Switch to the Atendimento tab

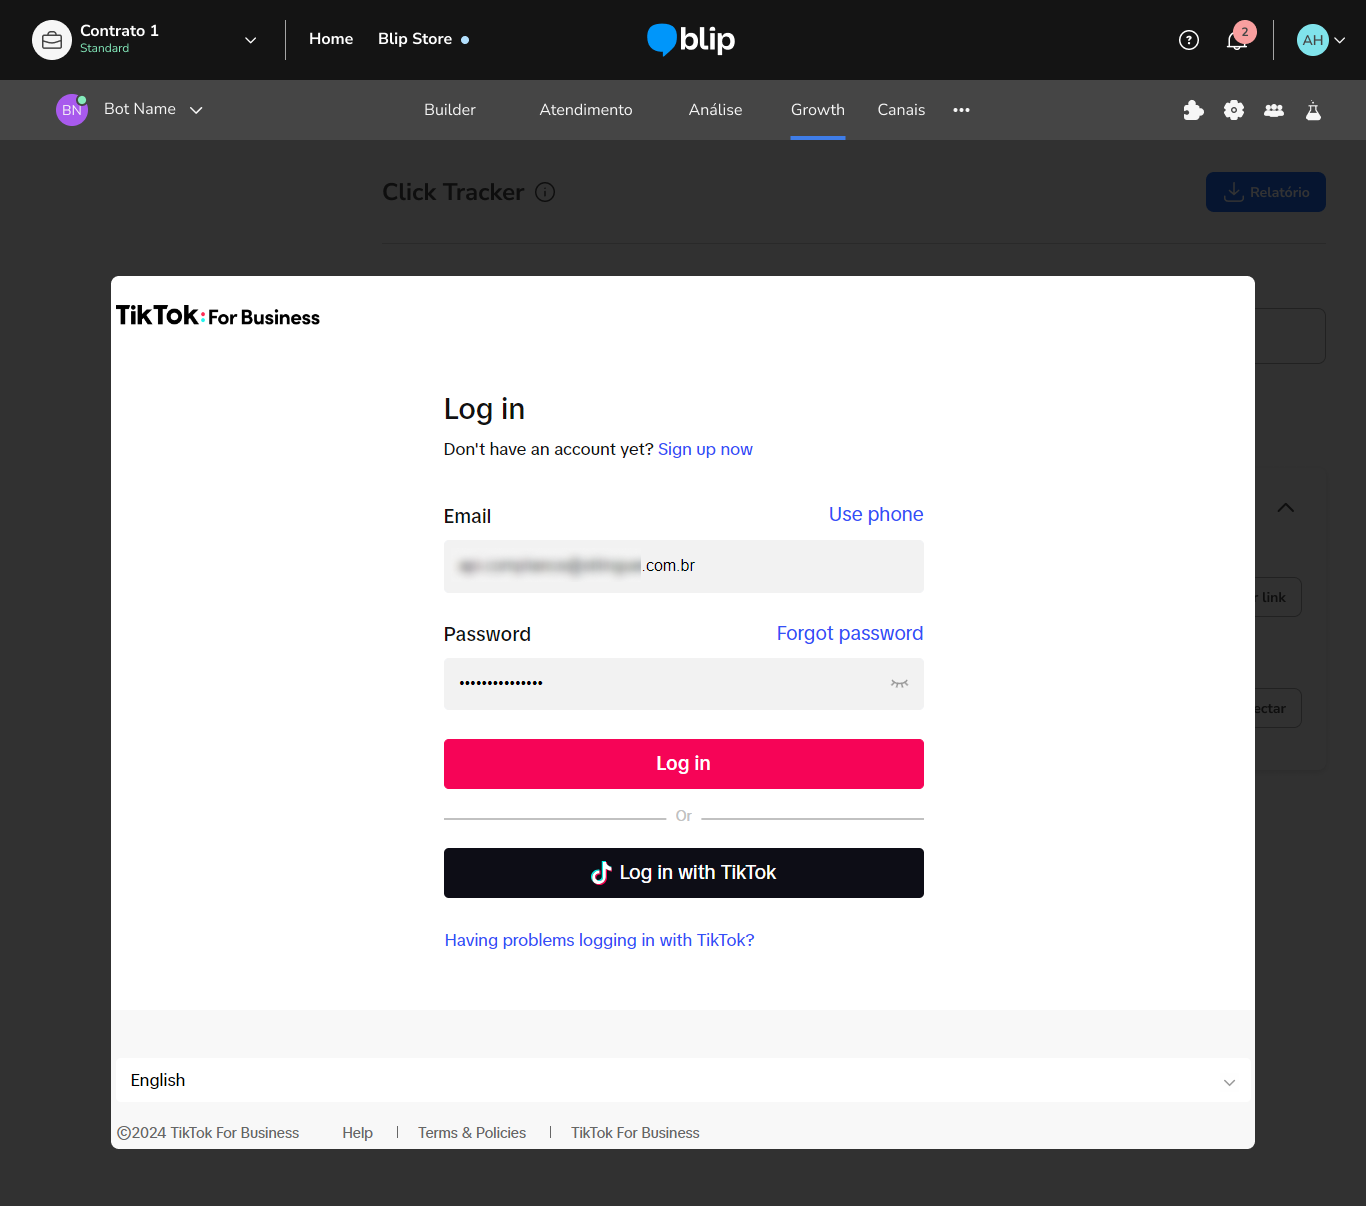click(x=586, y=110)
